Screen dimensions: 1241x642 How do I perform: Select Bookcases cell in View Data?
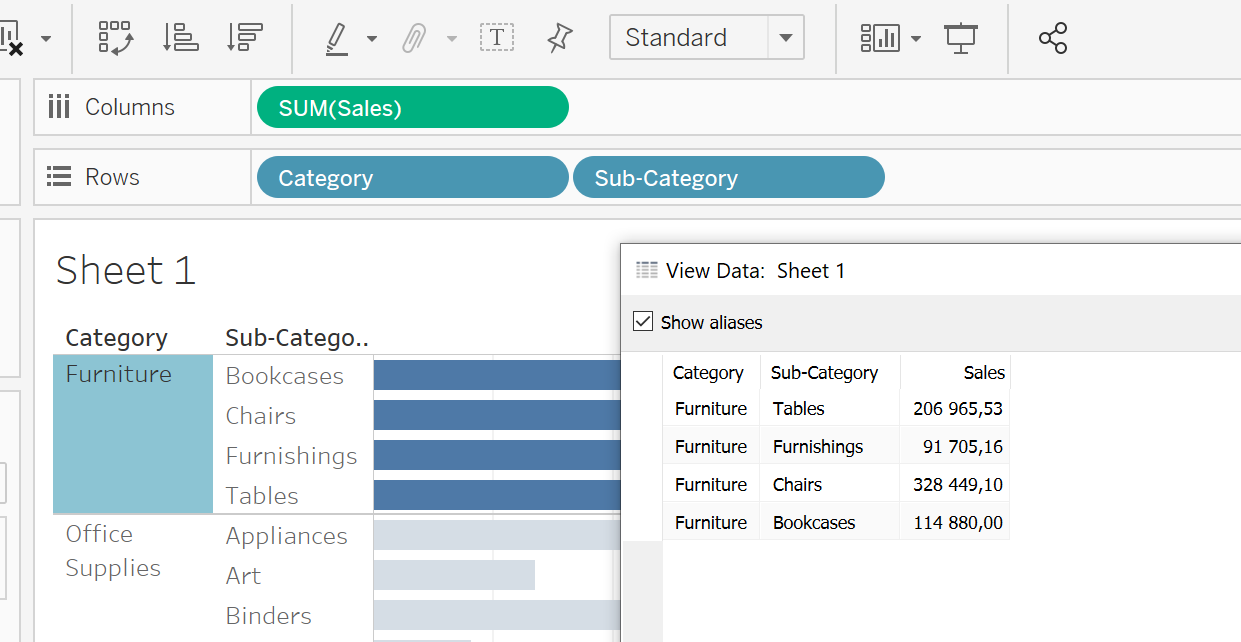coord(814,522)
